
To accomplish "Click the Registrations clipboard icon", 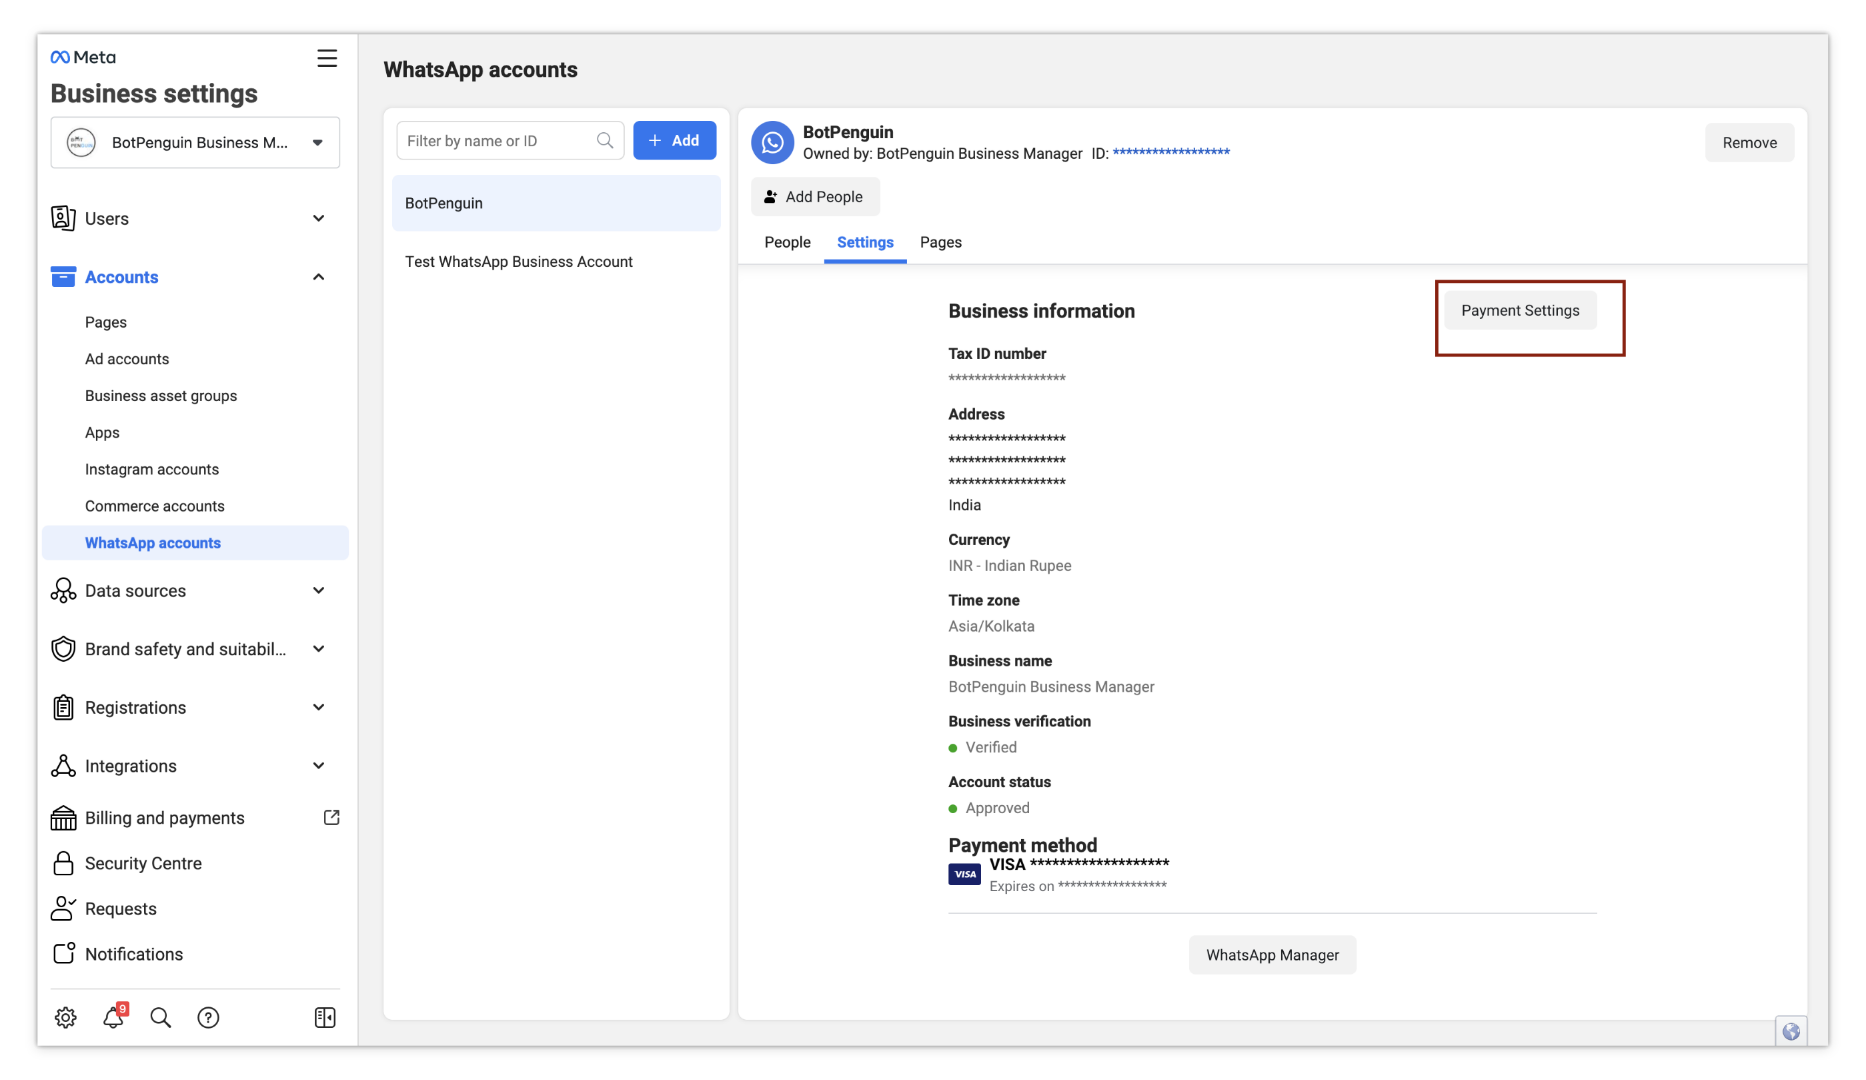I will 63,707.
